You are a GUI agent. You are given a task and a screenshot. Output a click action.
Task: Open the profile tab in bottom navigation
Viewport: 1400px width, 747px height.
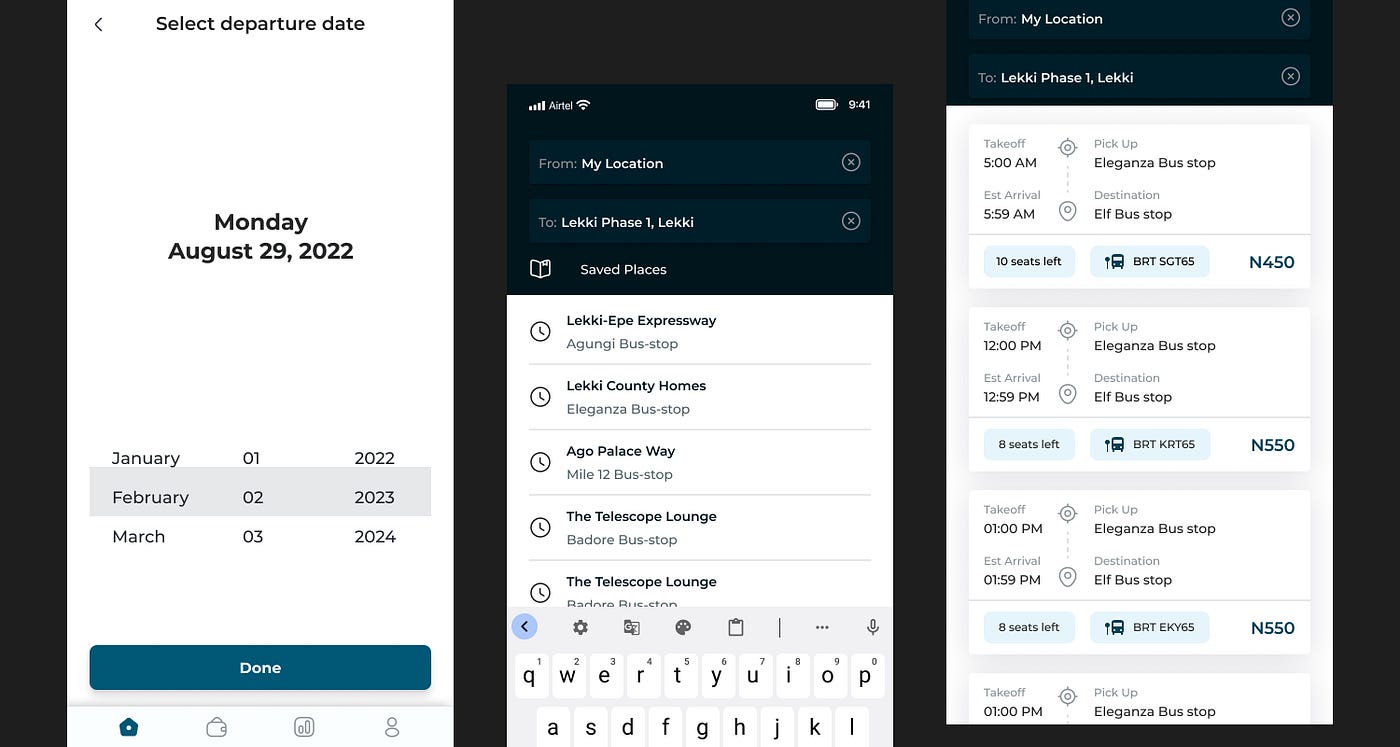coord(392,727)
